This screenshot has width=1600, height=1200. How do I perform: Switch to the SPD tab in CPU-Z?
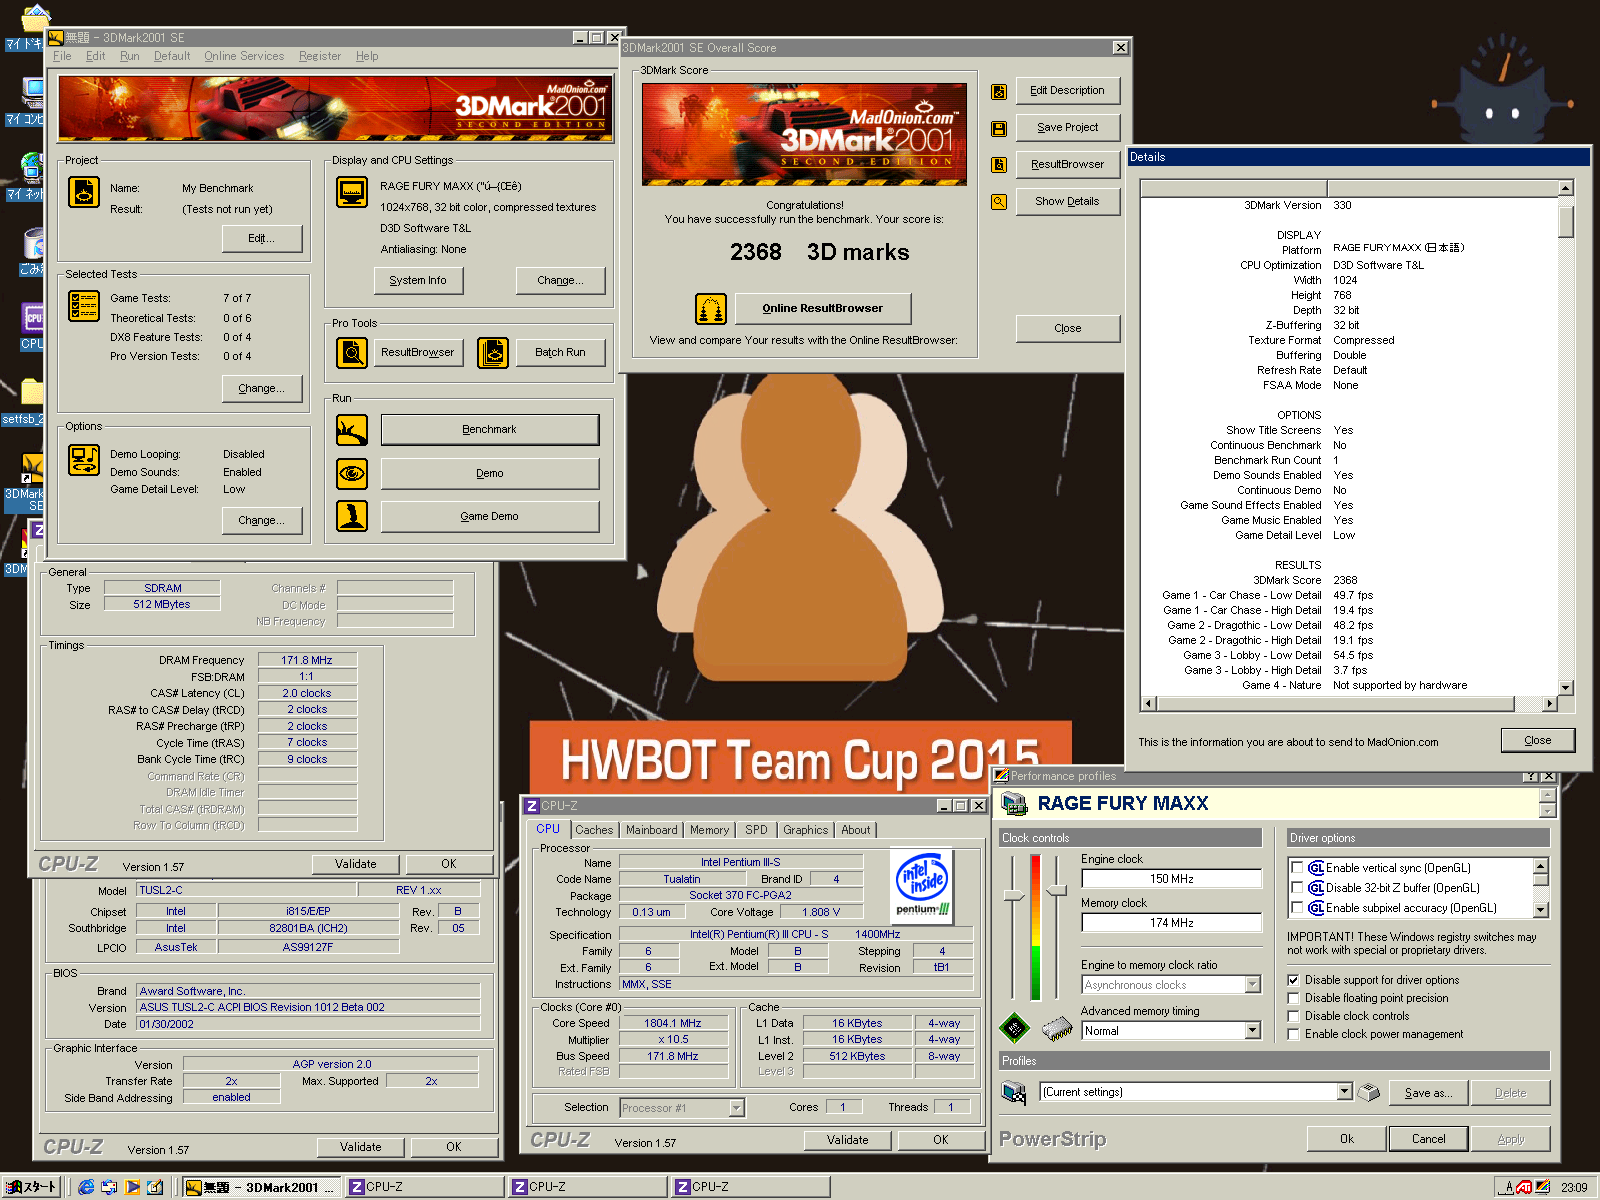(756, 830)
